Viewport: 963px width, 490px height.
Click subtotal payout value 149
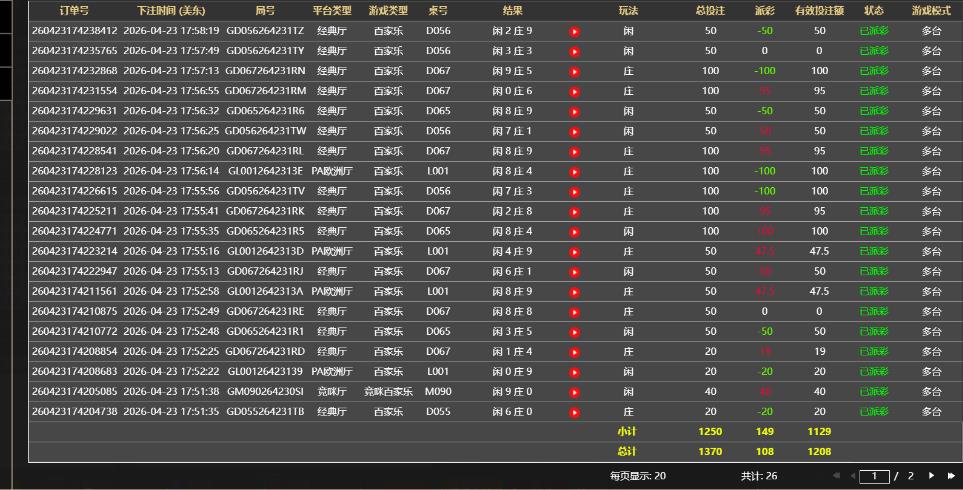tap(765, 432)
